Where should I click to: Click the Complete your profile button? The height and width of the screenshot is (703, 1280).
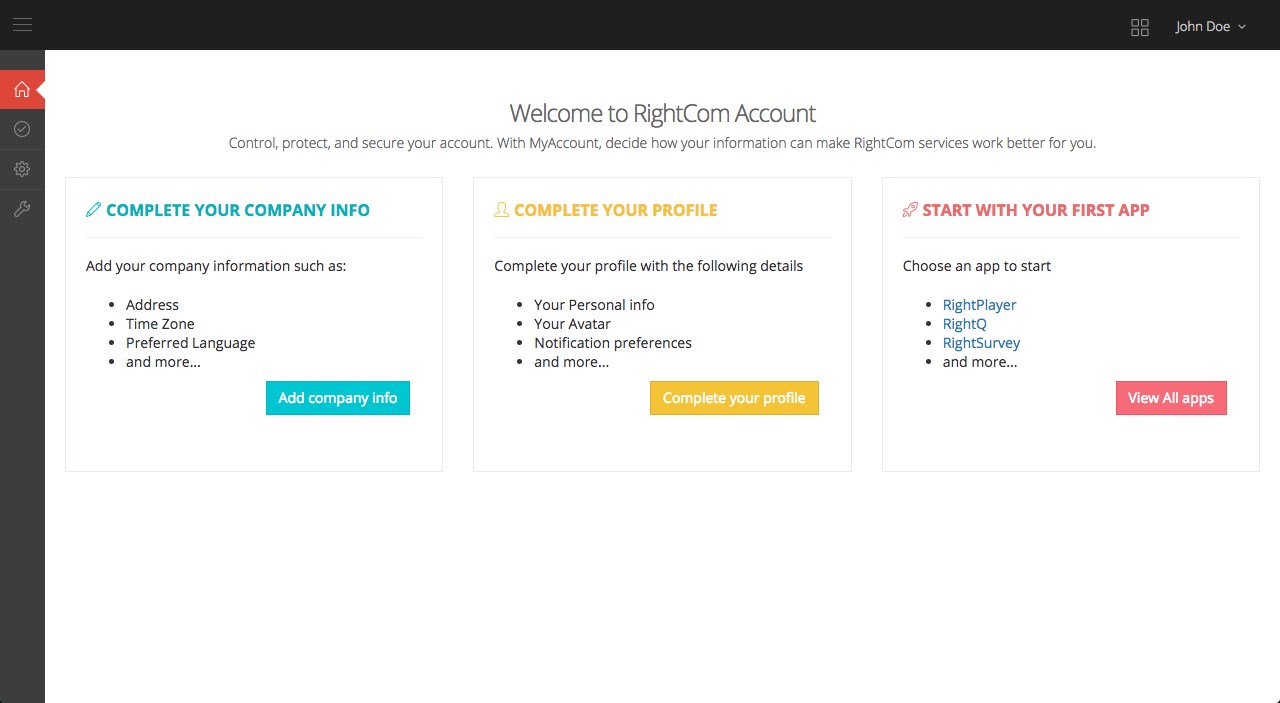(x=734, y=398)
